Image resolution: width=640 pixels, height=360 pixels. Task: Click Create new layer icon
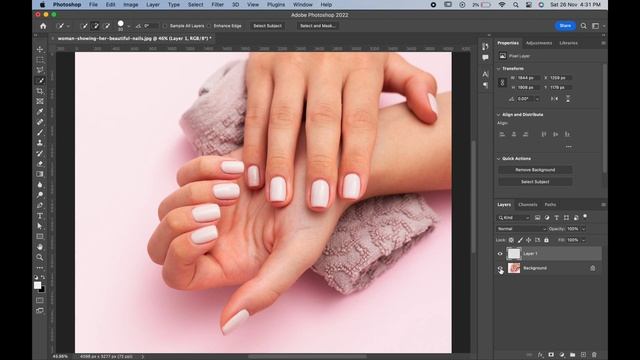[x=583, y=355]
